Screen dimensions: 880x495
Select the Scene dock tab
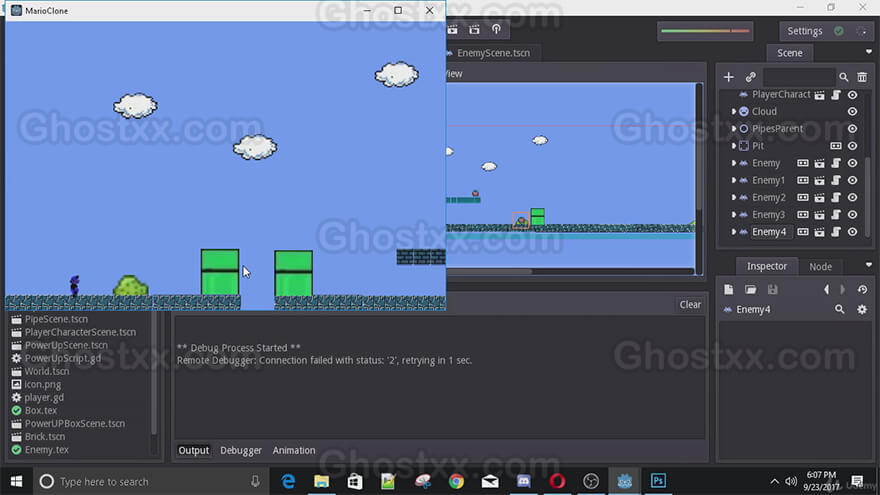790,53
